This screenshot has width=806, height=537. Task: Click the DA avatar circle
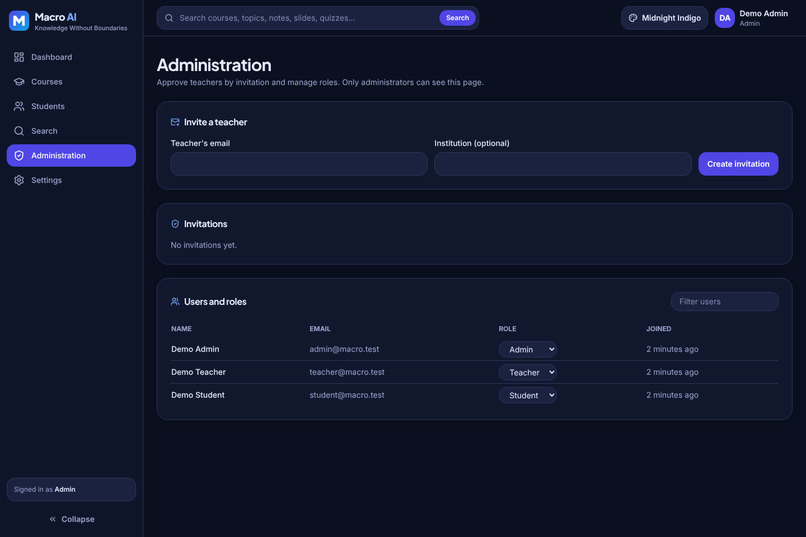point(724,18)
